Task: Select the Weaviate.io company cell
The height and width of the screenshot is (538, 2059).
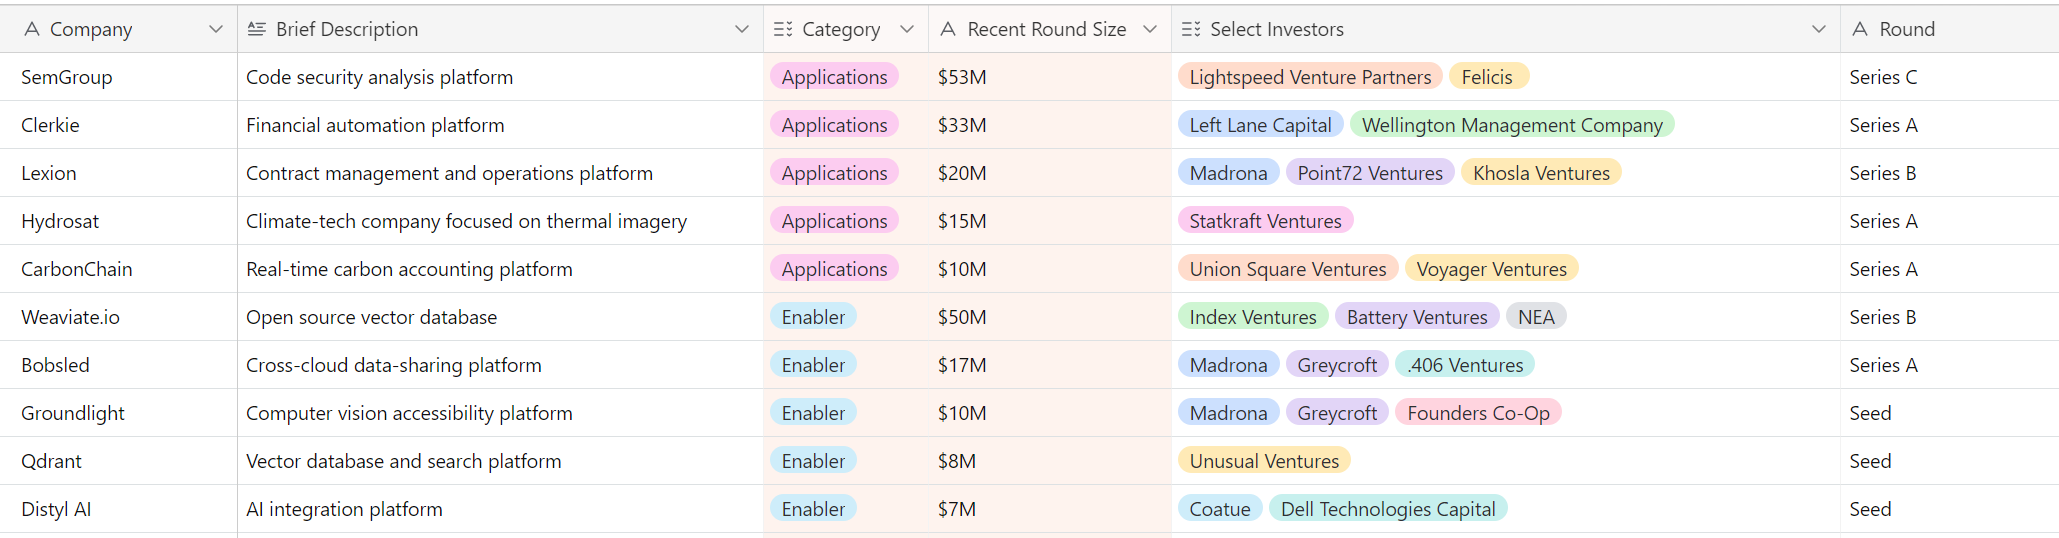Action: point(119,317)
